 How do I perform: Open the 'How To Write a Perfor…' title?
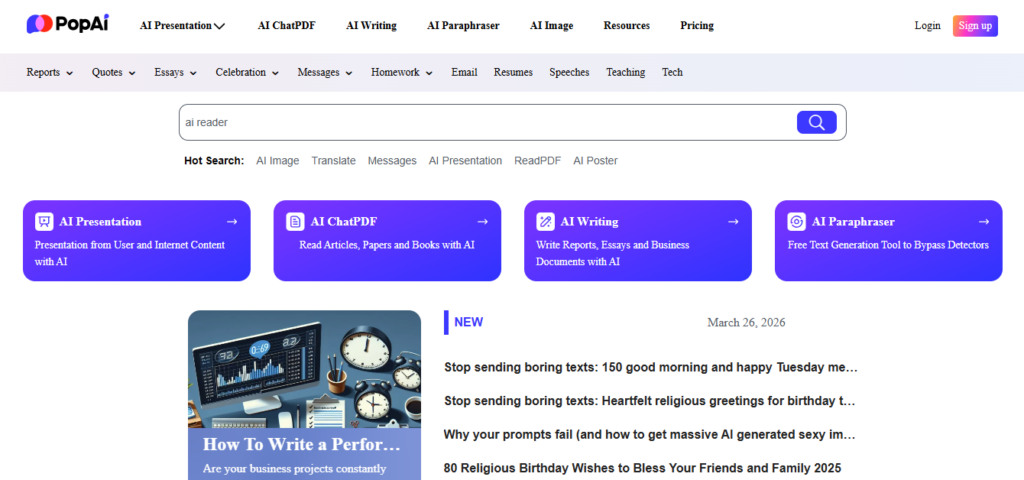coord(301,444)
